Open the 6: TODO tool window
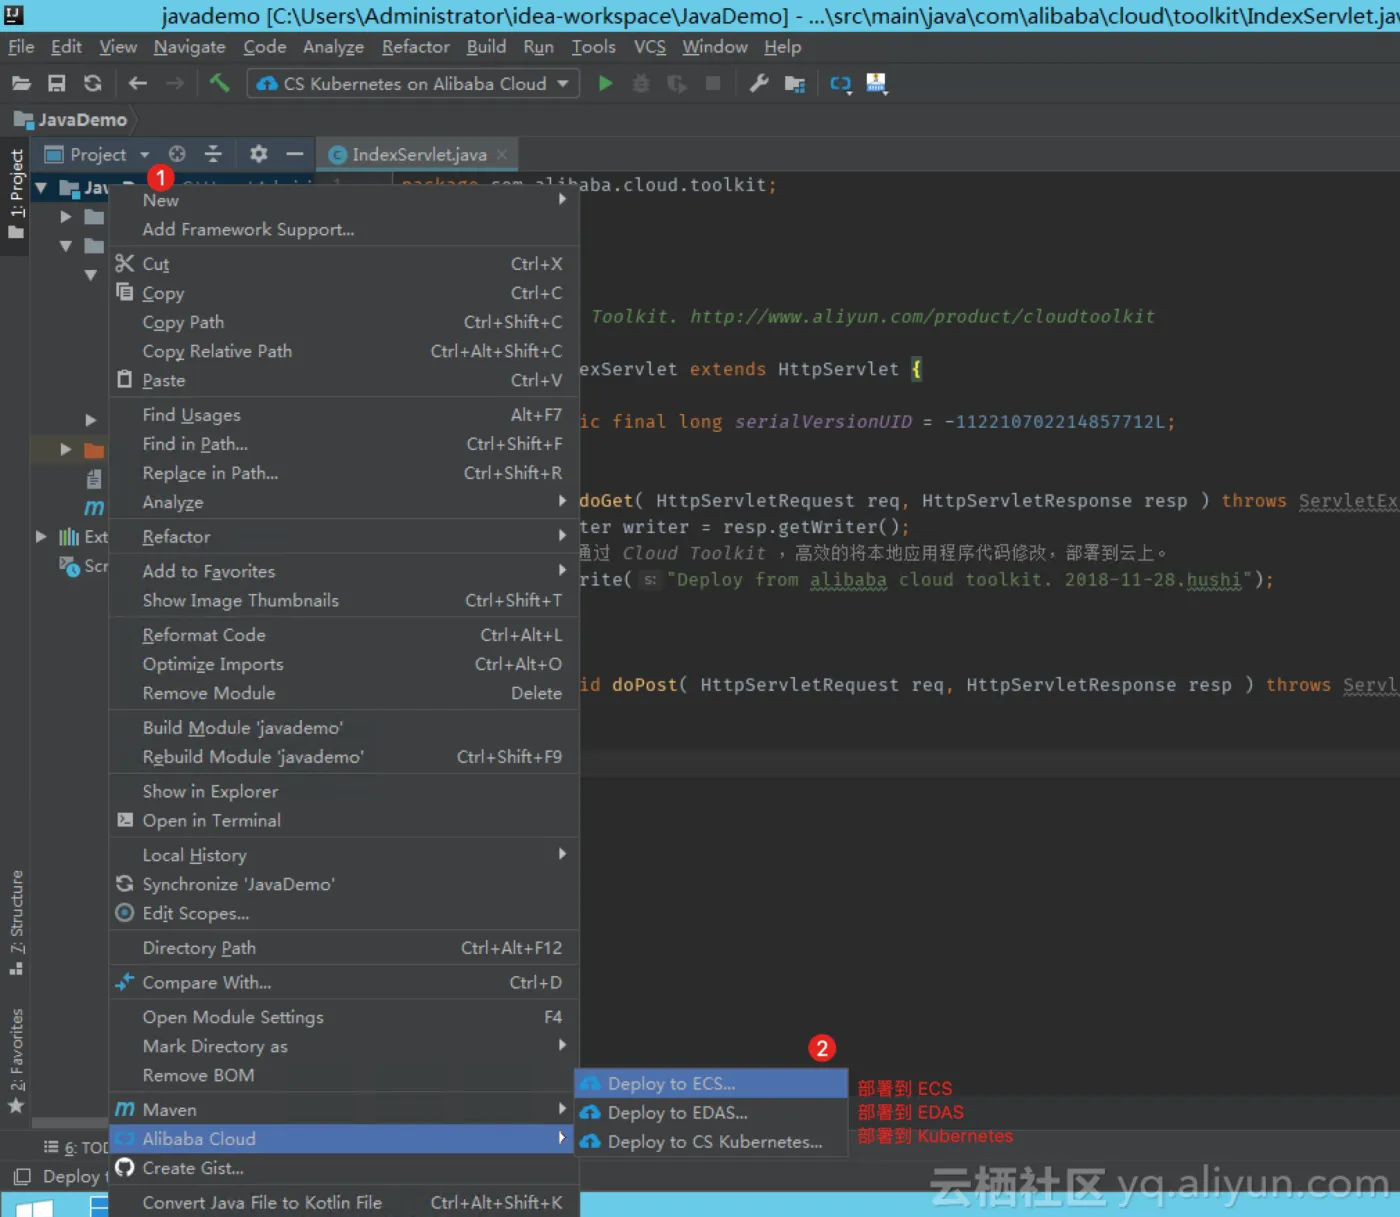This screenshot has width=1400, height=1217. (x=76, y=1148)
